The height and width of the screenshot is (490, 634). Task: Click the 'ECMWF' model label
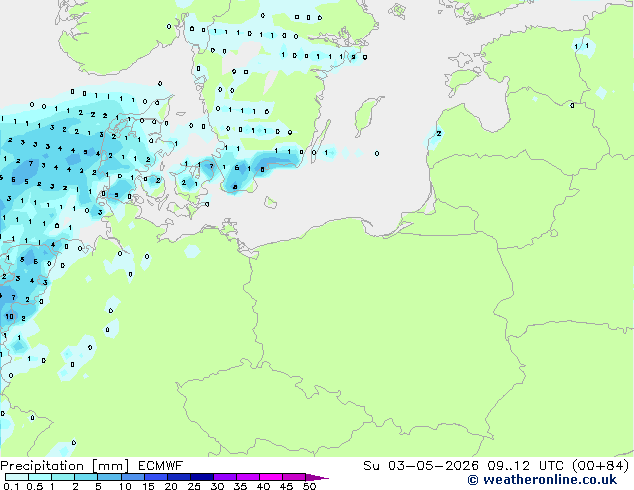point(160,466)
